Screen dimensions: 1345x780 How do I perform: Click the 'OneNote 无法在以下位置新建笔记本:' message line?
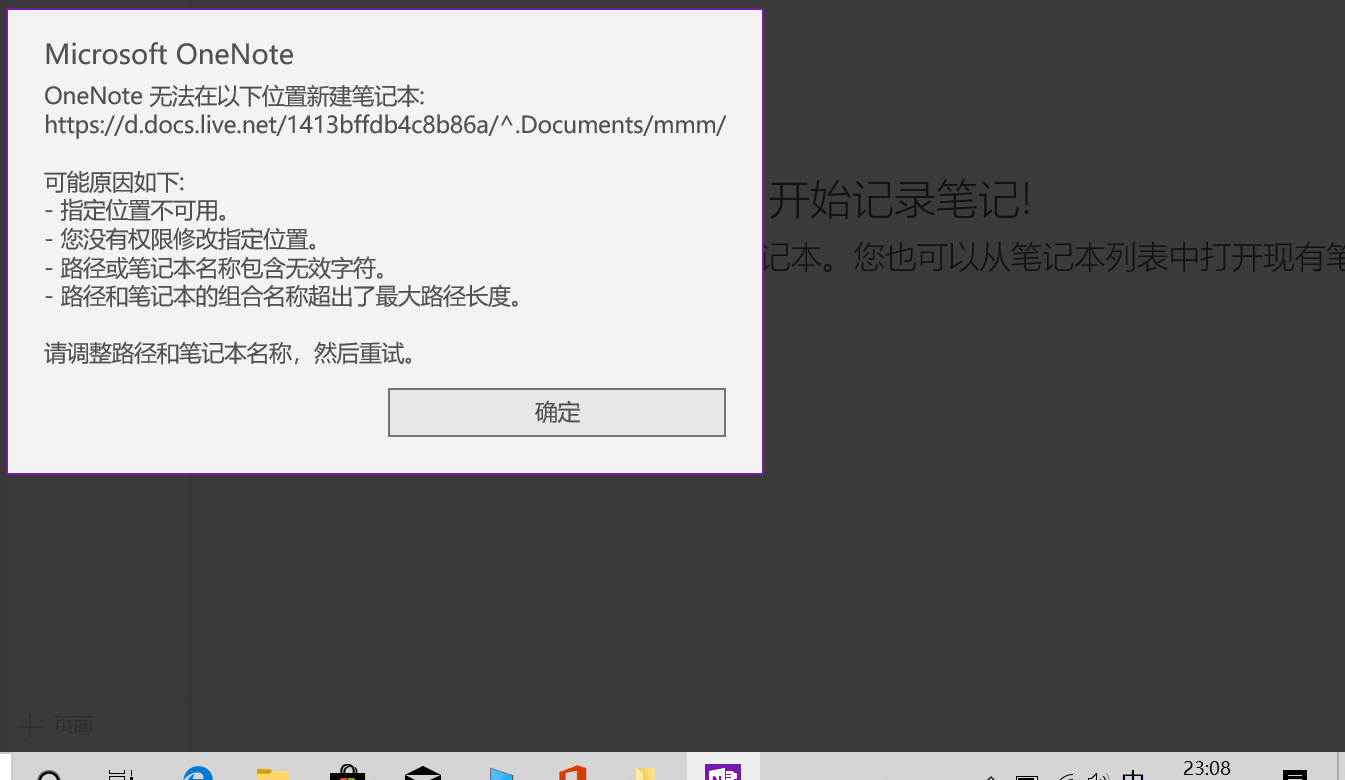pos(235,97)
